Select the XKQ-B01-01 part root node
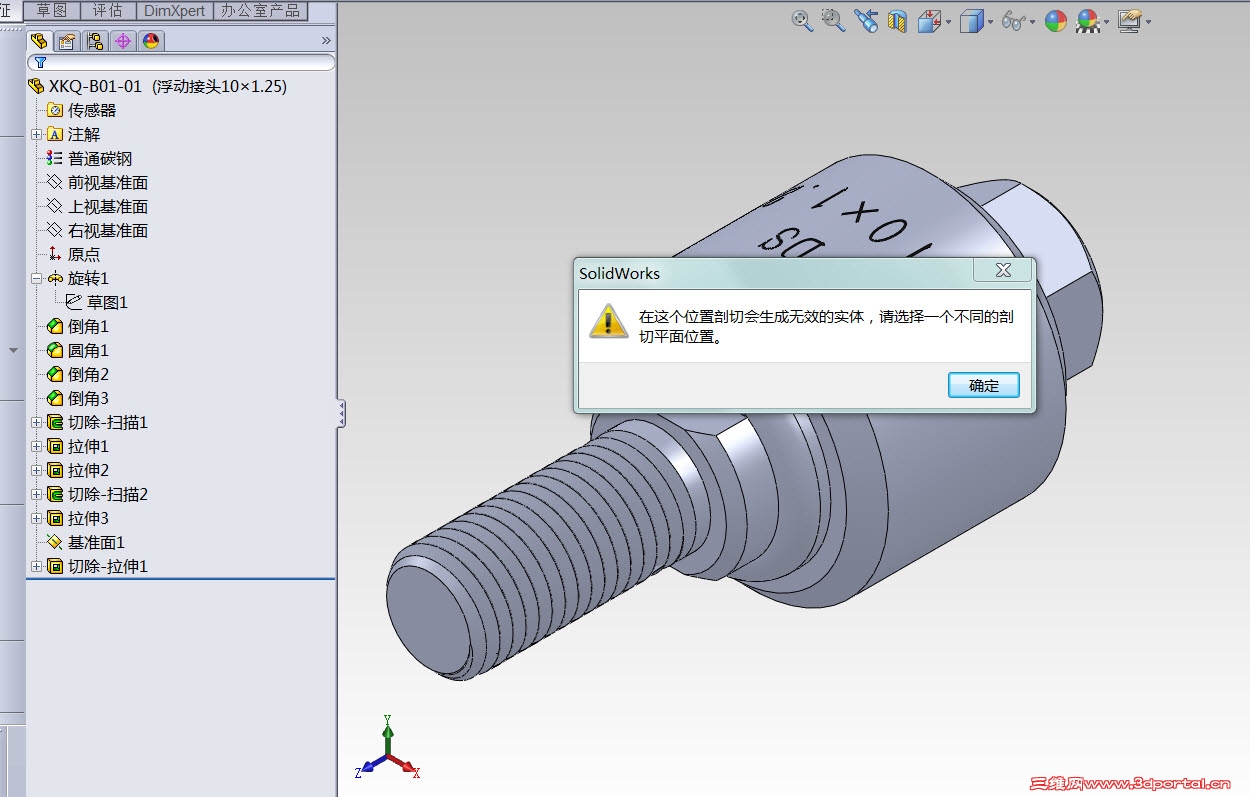The width and height of the screenshot is (1250, 797). click(x=158, y=86)
